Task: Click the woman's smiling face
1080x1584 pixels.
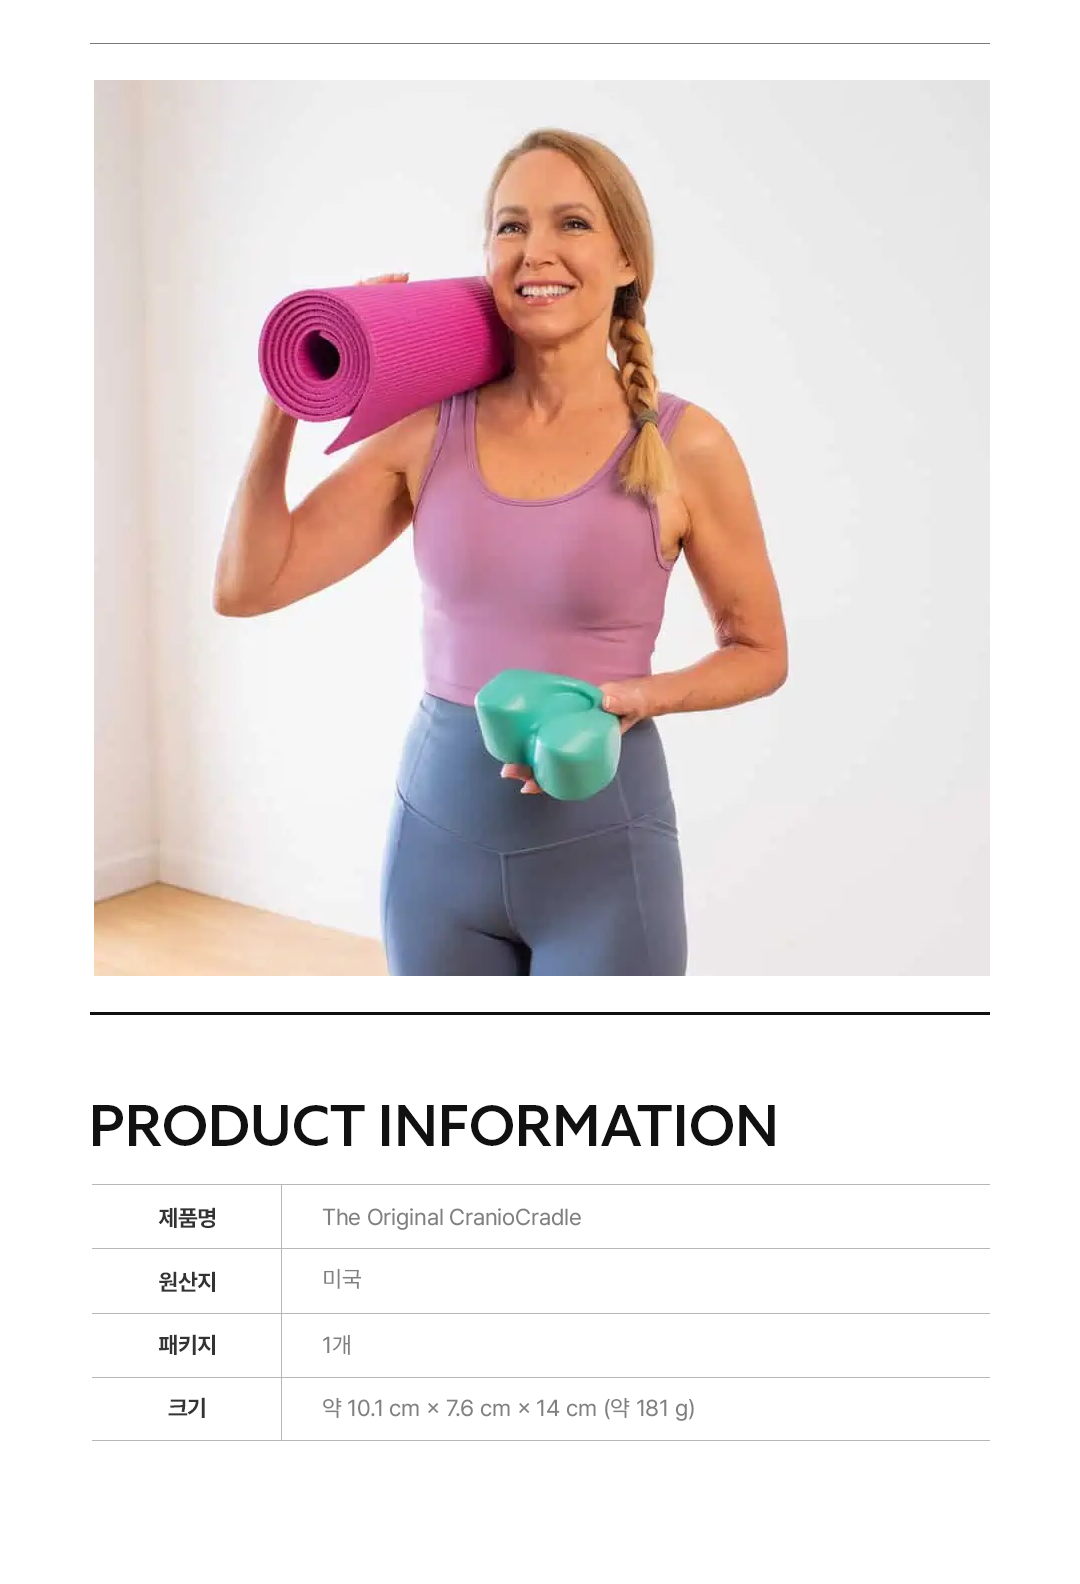Action: coord(545,250)
